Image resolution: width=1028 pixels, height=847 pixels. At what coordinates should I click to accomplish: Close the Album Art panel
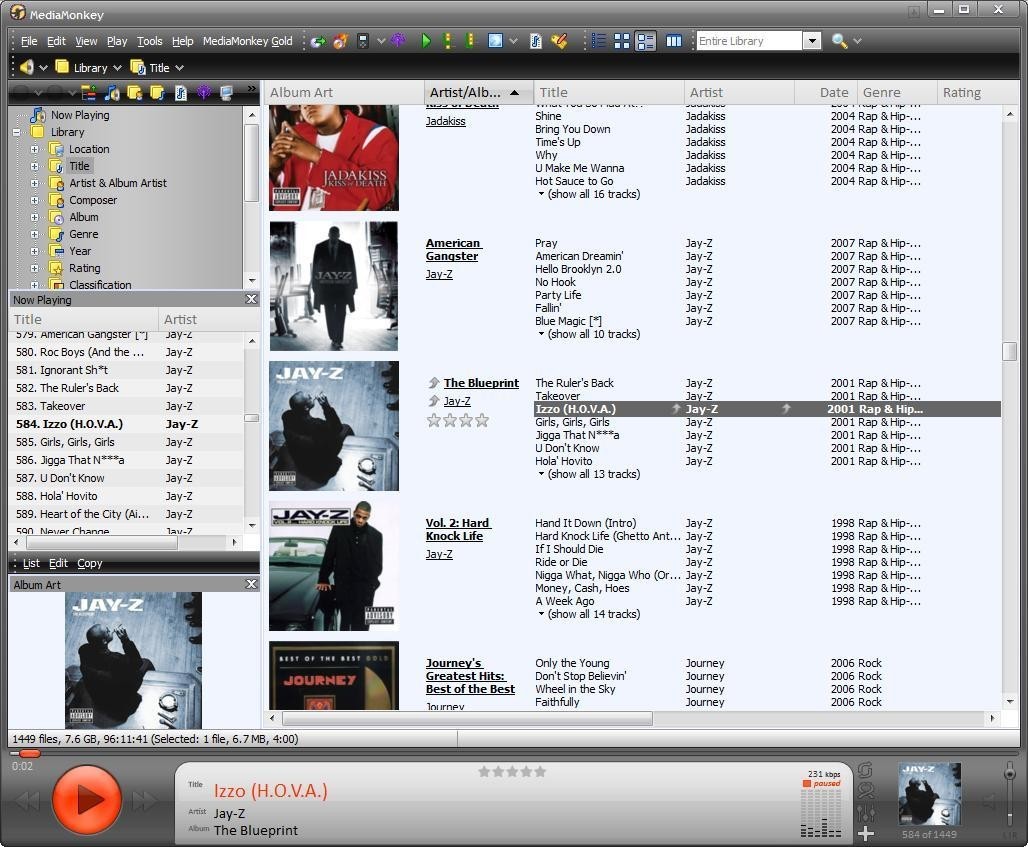click(251, 584)
